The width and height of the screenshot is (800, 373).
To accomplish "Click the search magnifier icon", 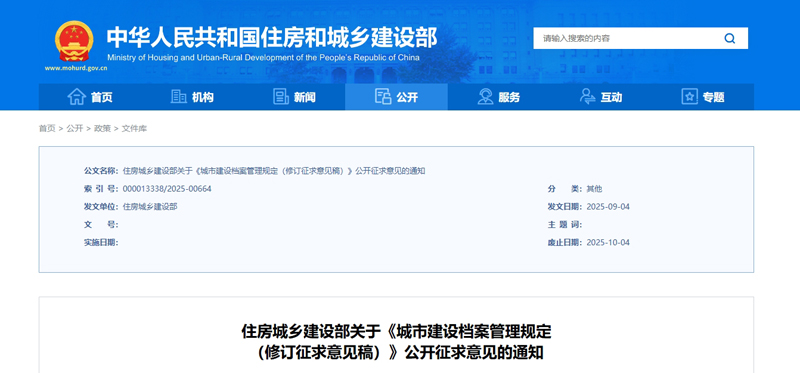I will (730, 38).
